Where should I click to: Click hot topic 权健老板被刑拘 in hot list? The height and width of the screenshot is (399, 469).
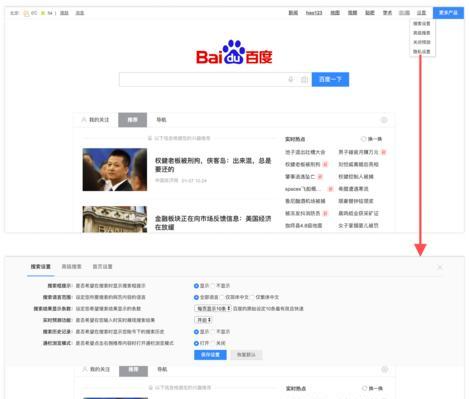click(x=303, y=164)
